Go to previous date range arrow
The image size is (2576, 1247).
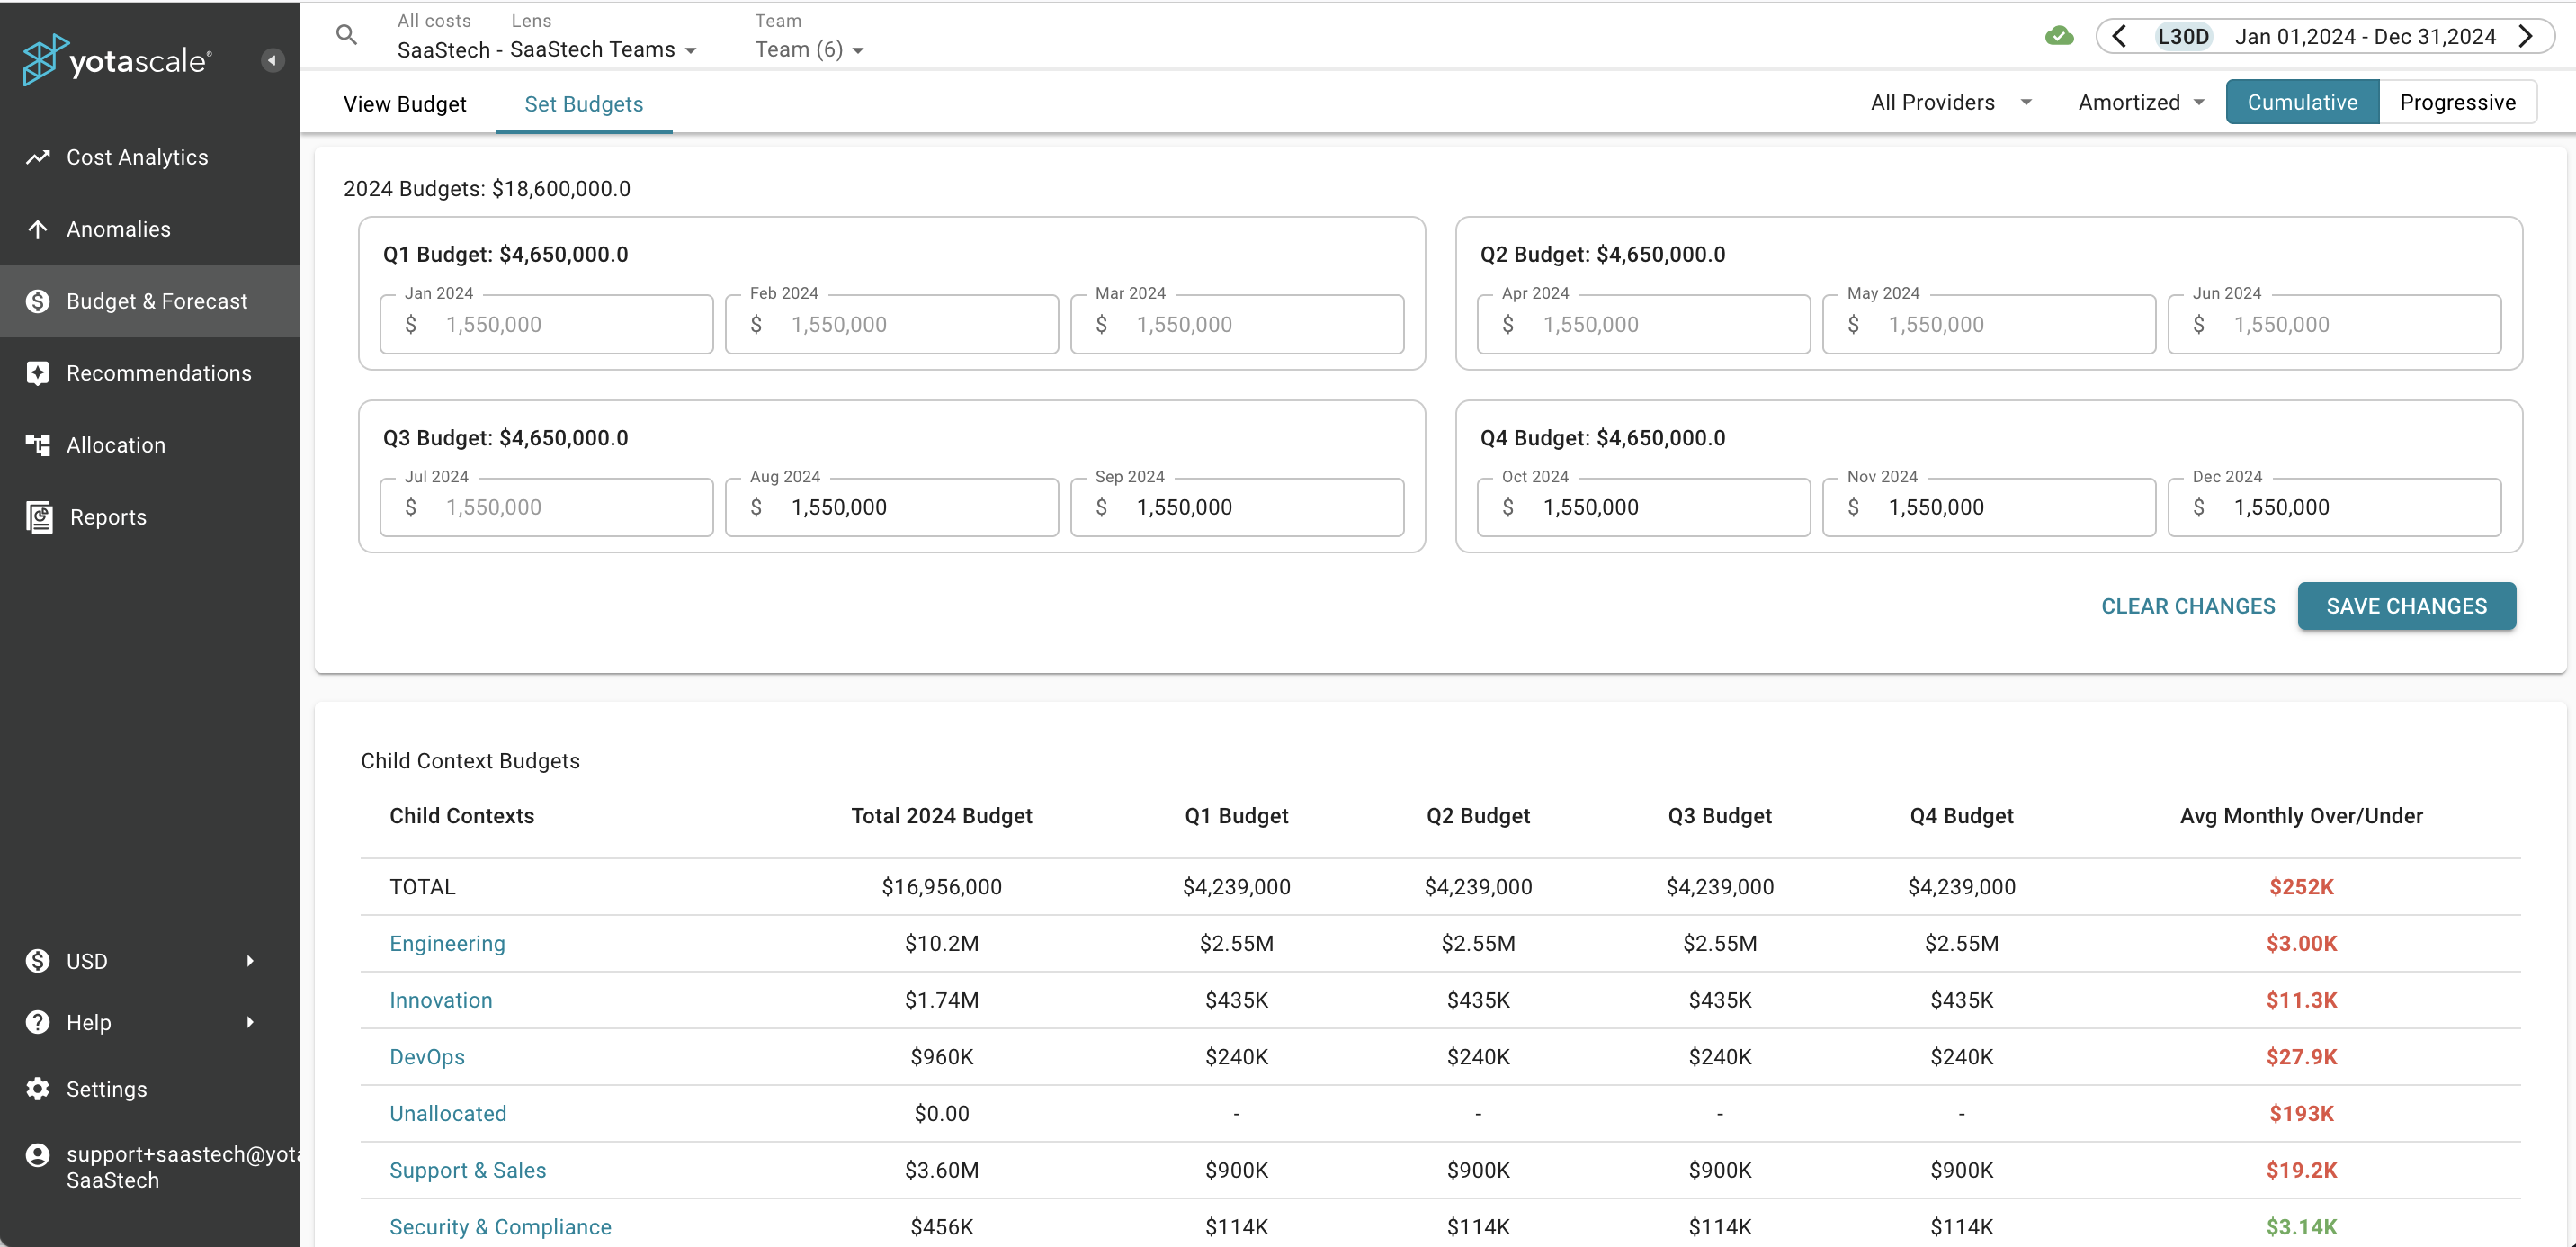click(x=2119, y=37)
